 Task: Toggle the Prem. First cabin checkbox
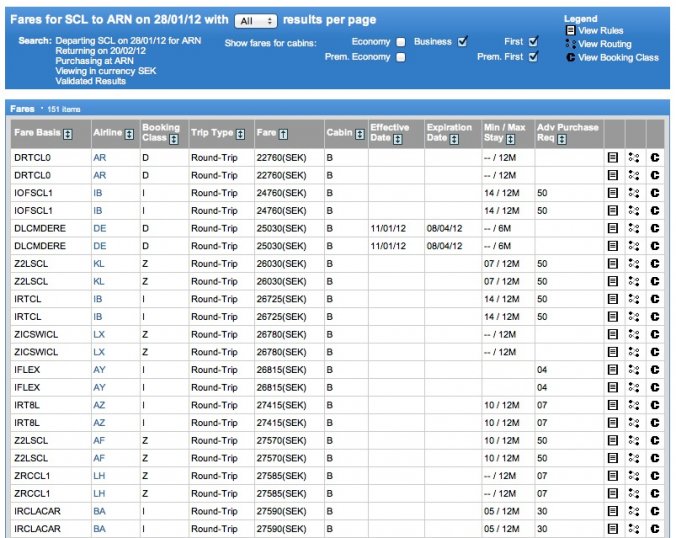(534, 57)
